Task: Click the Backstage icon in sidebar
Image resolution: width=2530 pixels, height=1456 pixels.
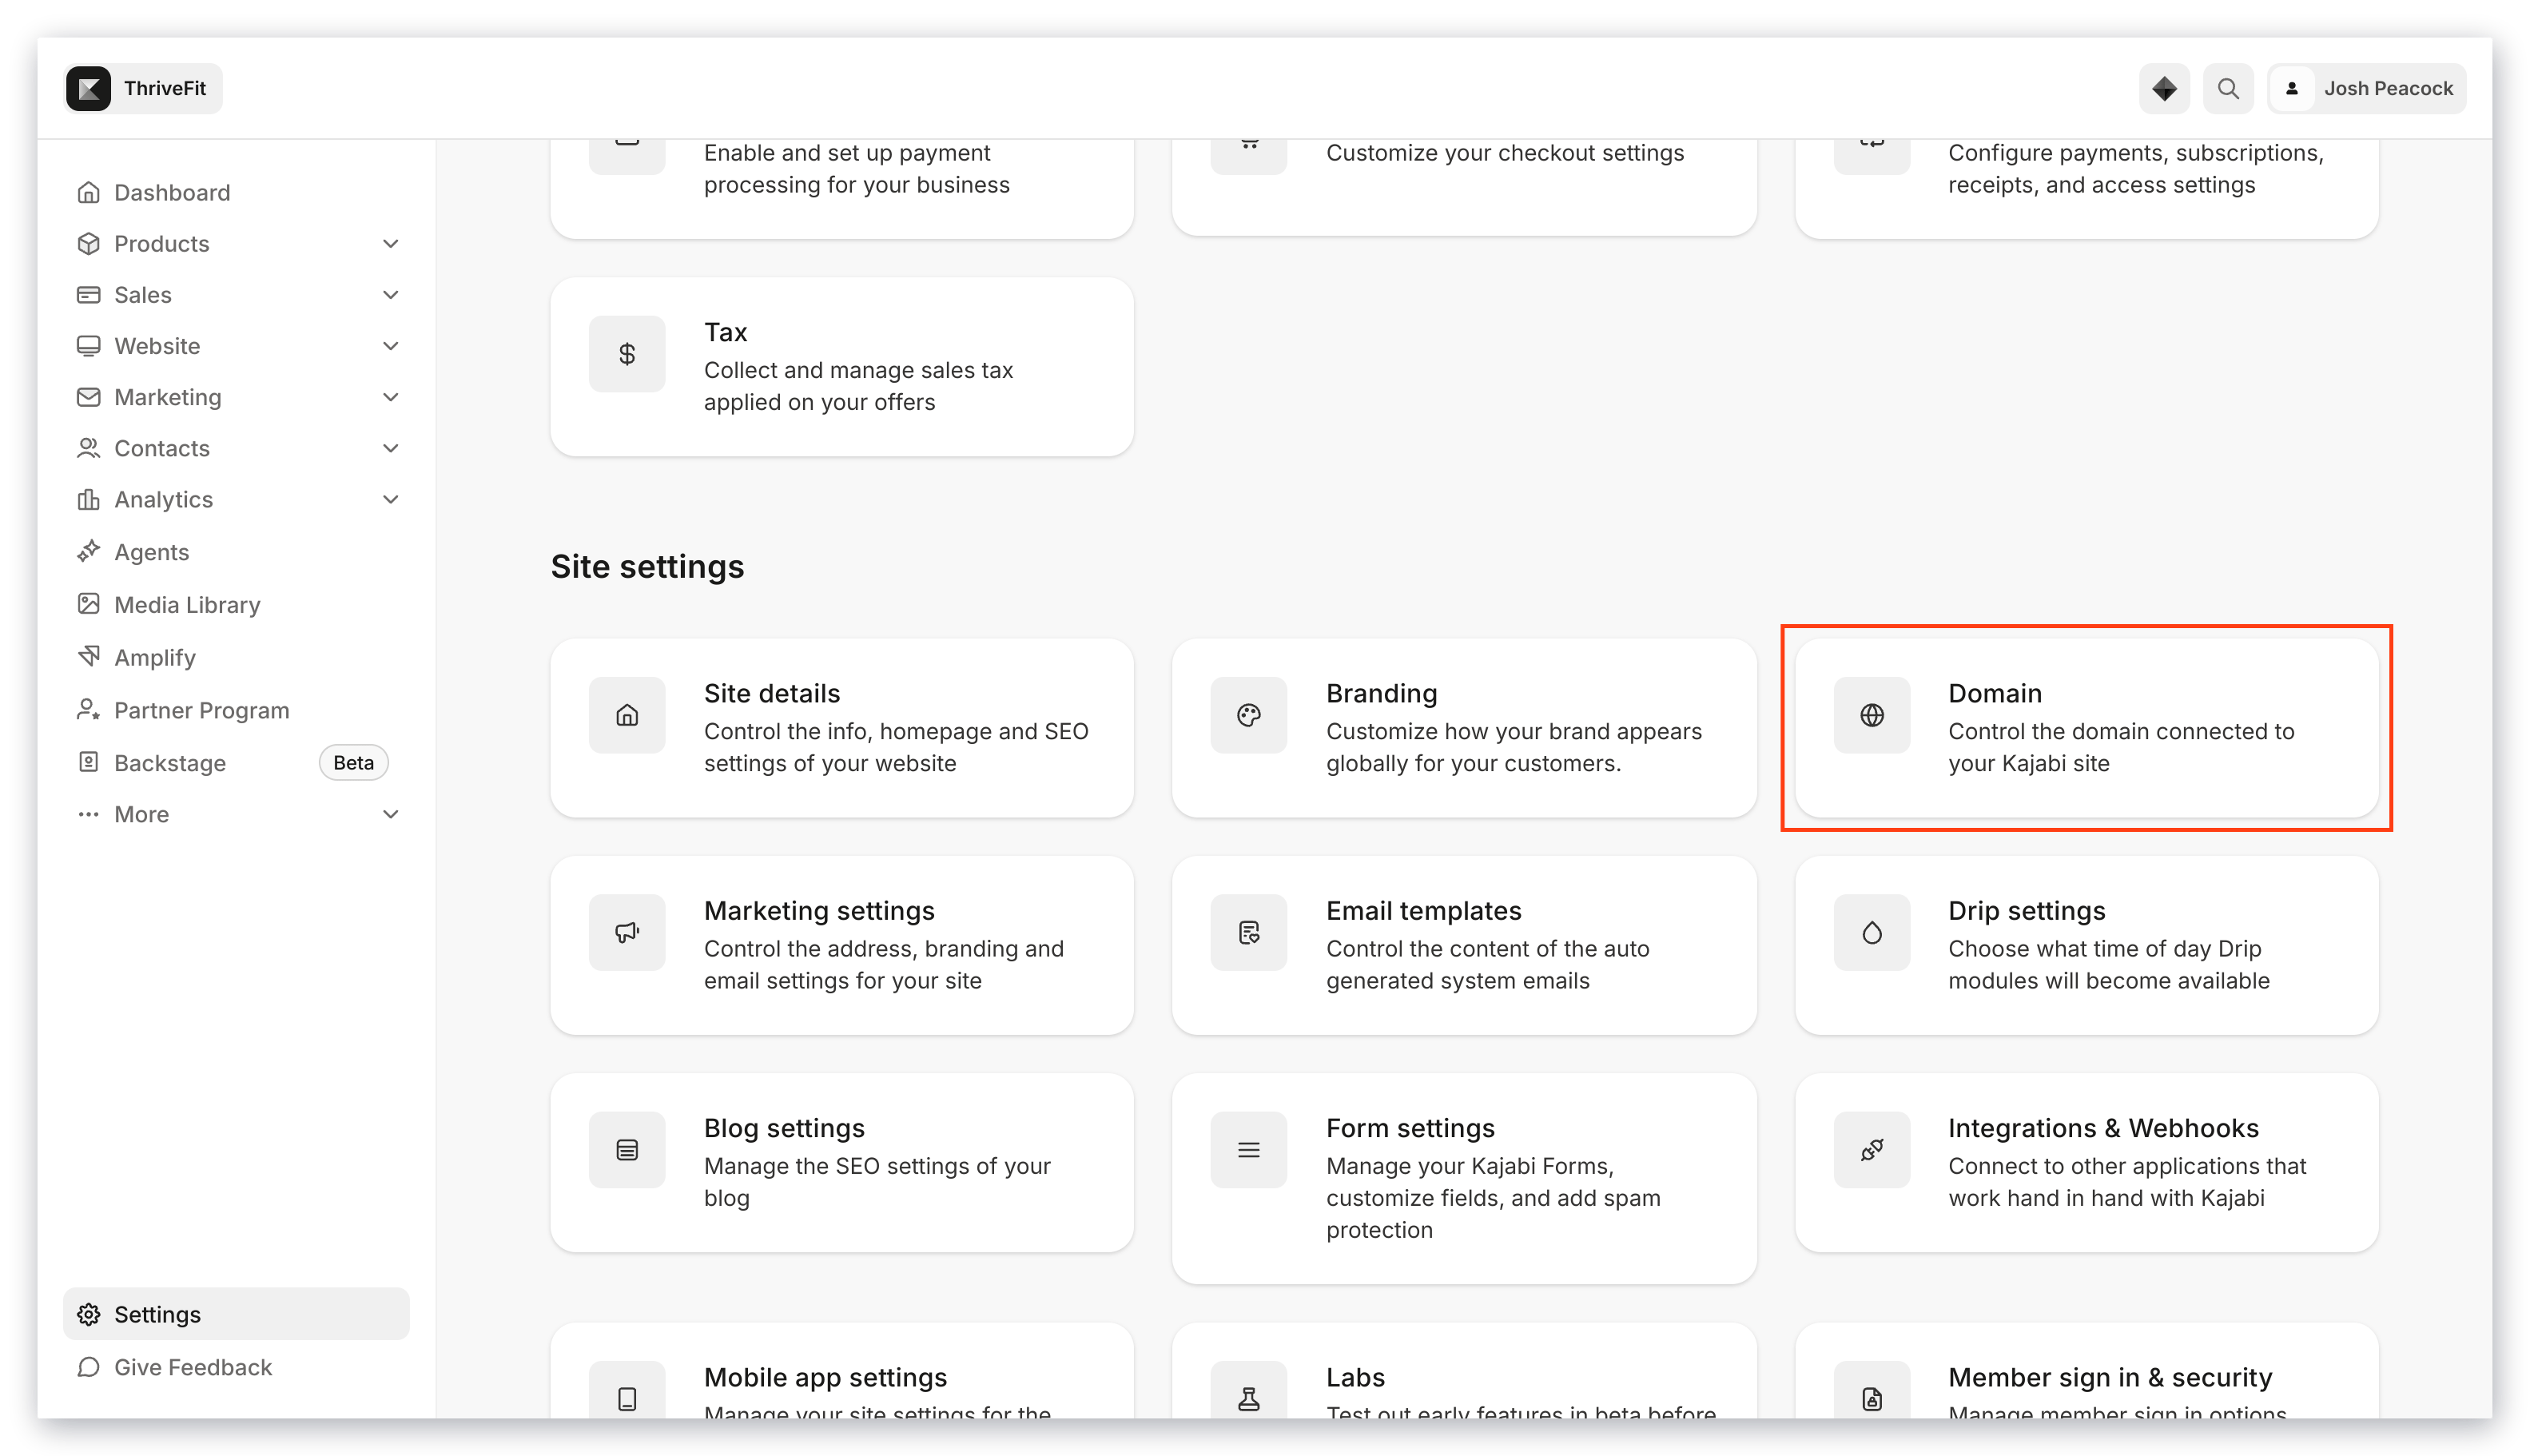Action: tap(88, 762)
